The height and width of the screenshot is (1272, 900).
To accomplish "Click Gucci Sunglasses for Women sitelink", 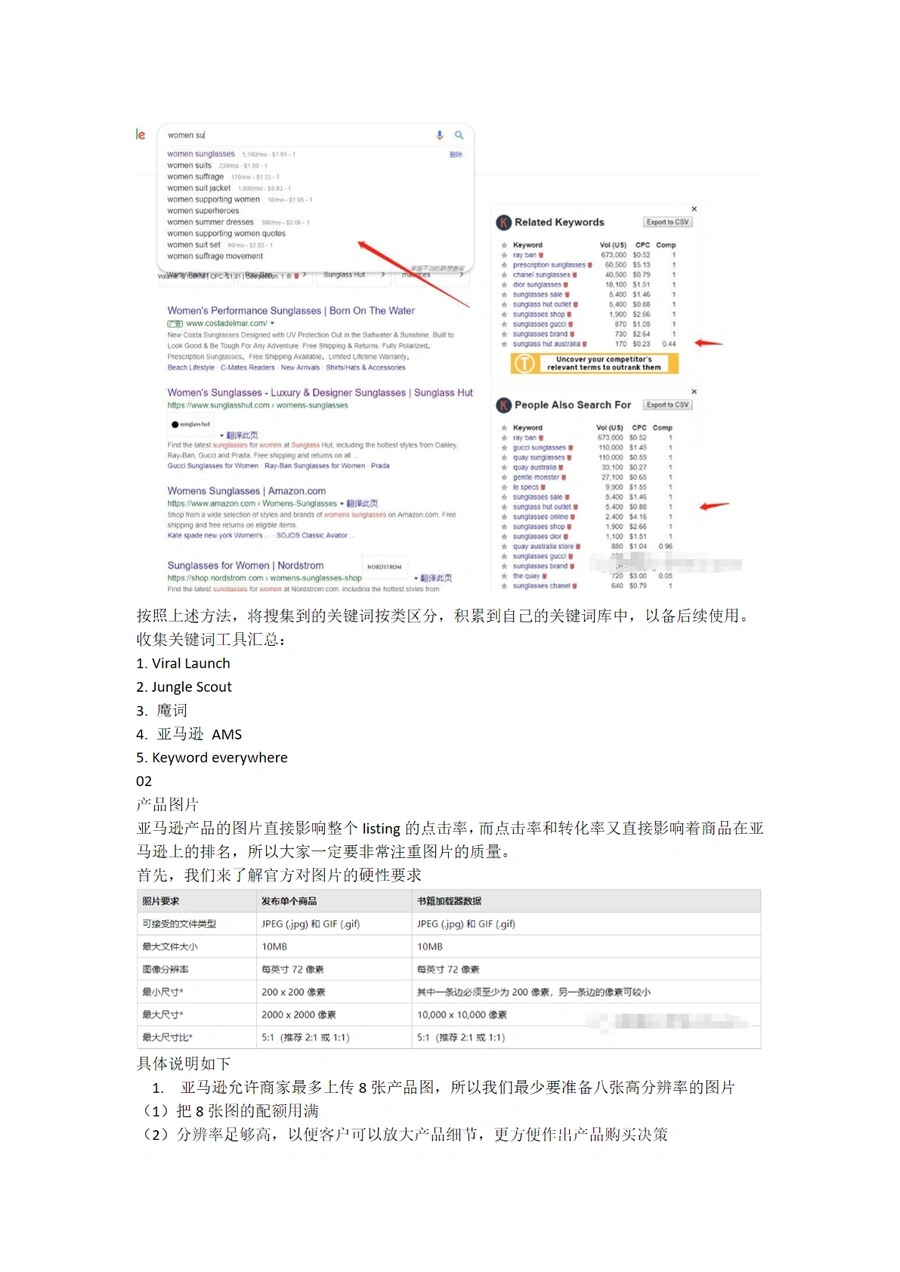I will pos(213,466).
